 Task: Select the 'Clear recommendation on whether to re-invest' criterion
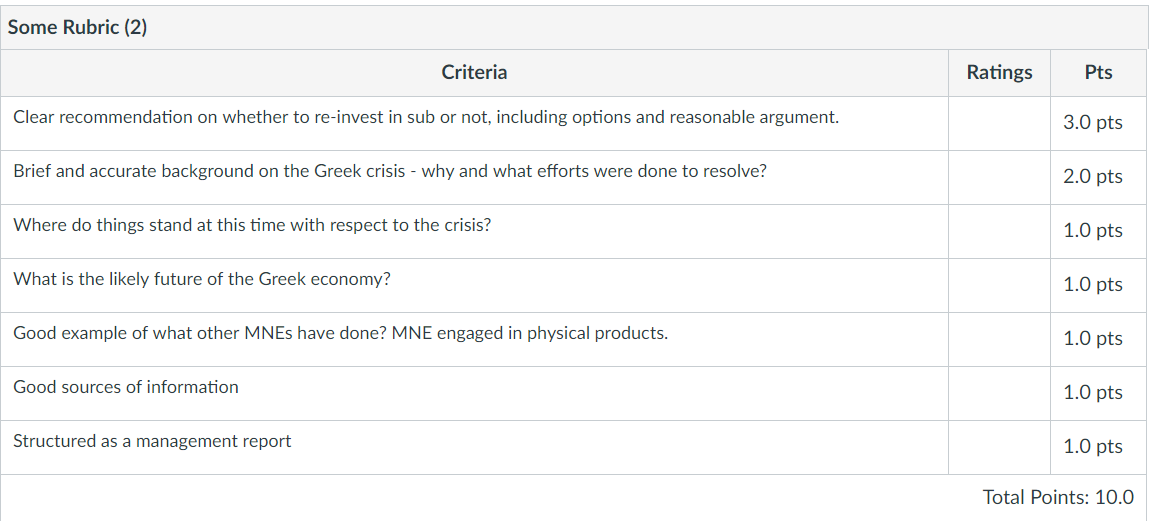pos(426,117)
